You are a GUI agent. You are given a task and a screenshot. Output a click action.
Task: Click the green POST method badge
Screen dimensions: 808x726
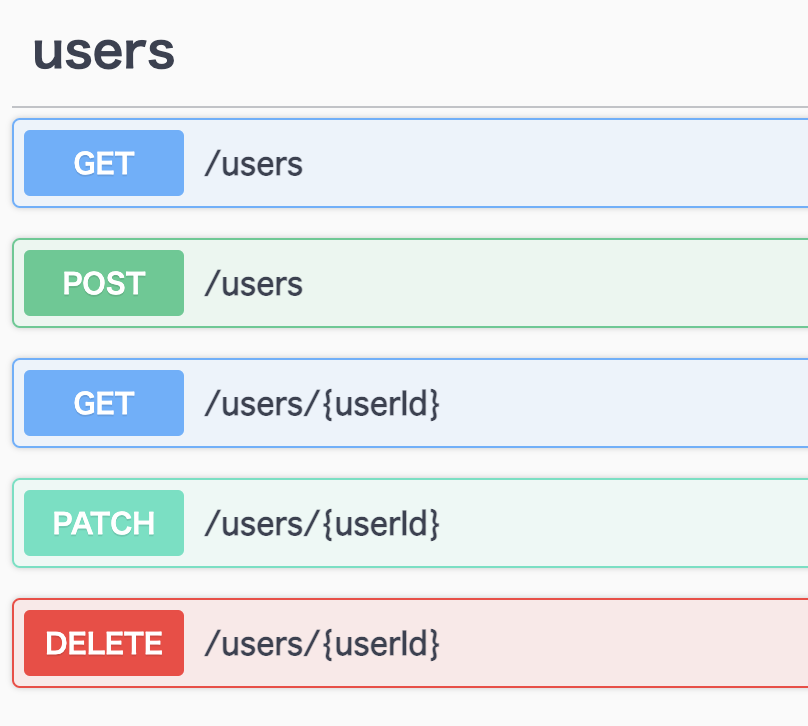tap(103, 283)
